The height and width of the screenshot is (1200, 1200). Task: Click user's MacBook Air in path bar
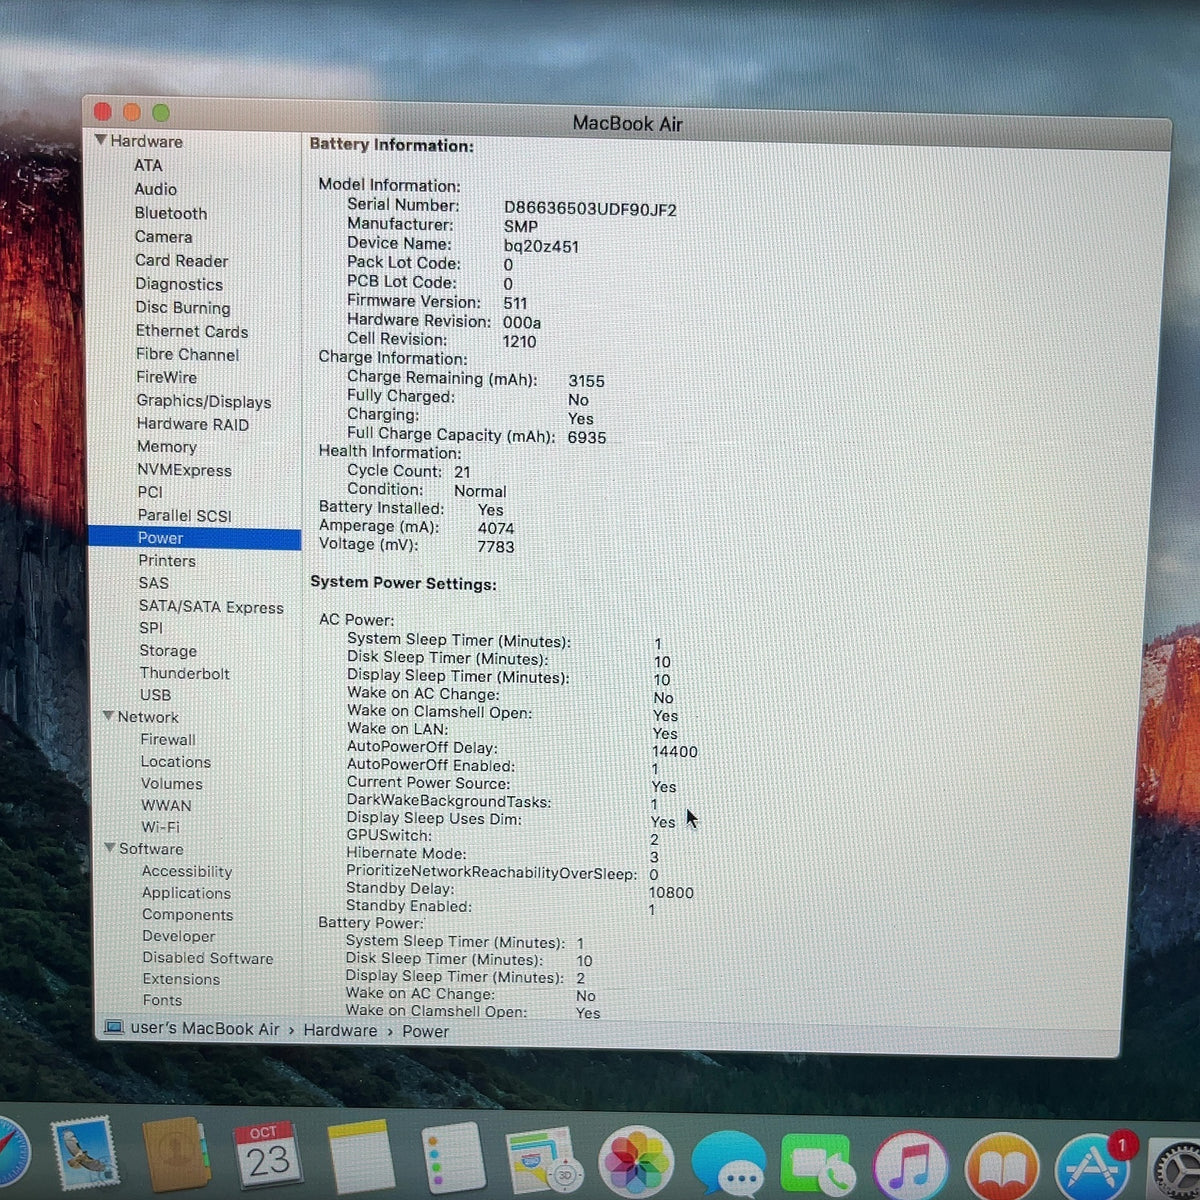pos(205,1029)
